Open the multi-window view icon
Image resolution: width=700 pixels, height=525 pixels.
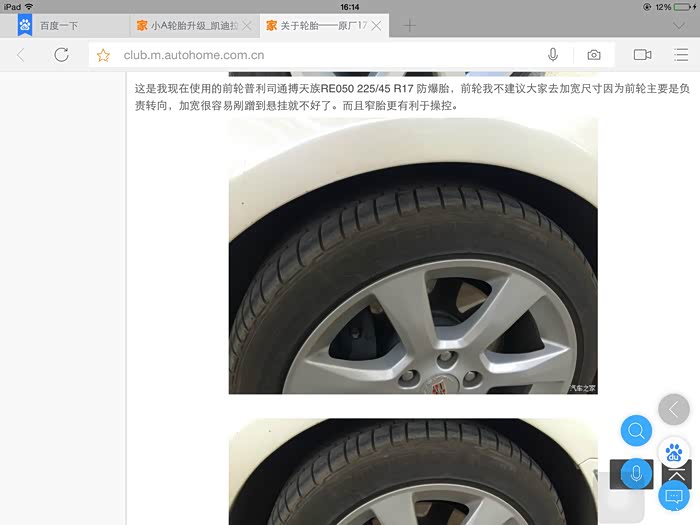[642, 55]
